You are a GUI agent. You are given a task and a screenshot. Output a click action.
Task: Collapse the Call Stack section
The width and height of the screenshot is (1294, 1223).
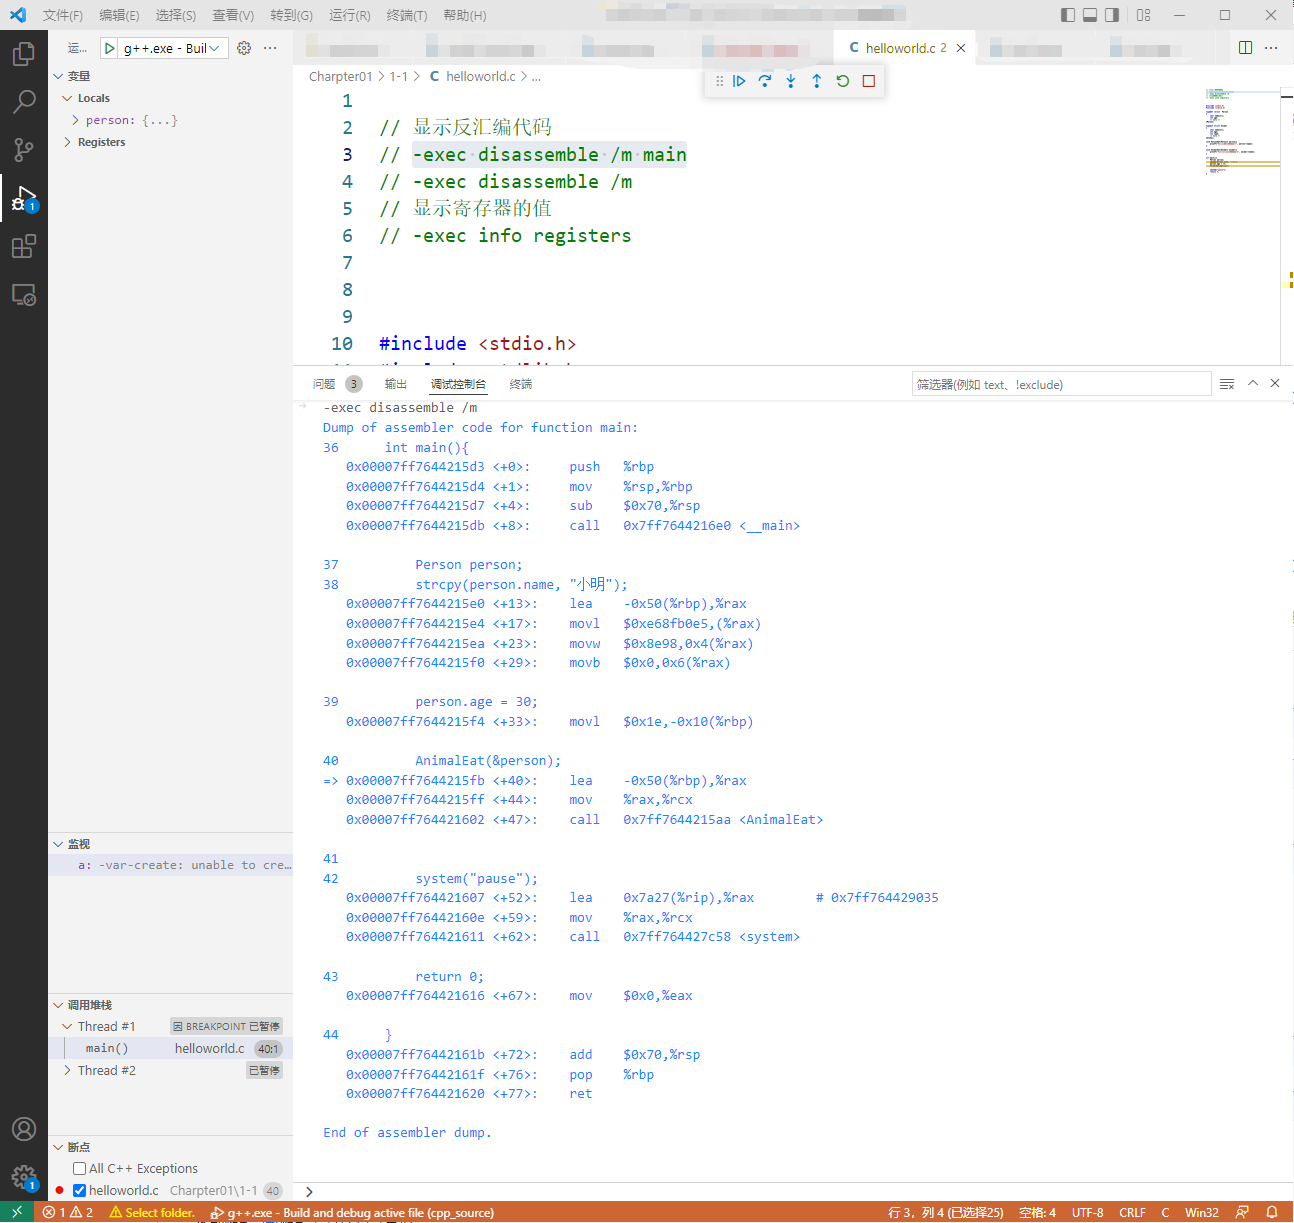pyautogui.click(x=170, y=1005)
